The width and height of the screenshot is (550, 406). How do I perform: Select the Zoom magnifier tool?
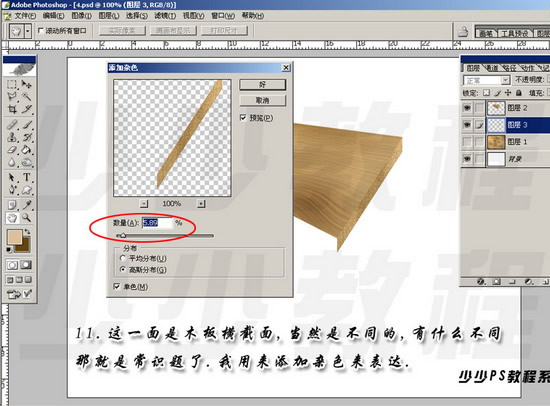tap(27, 218)
